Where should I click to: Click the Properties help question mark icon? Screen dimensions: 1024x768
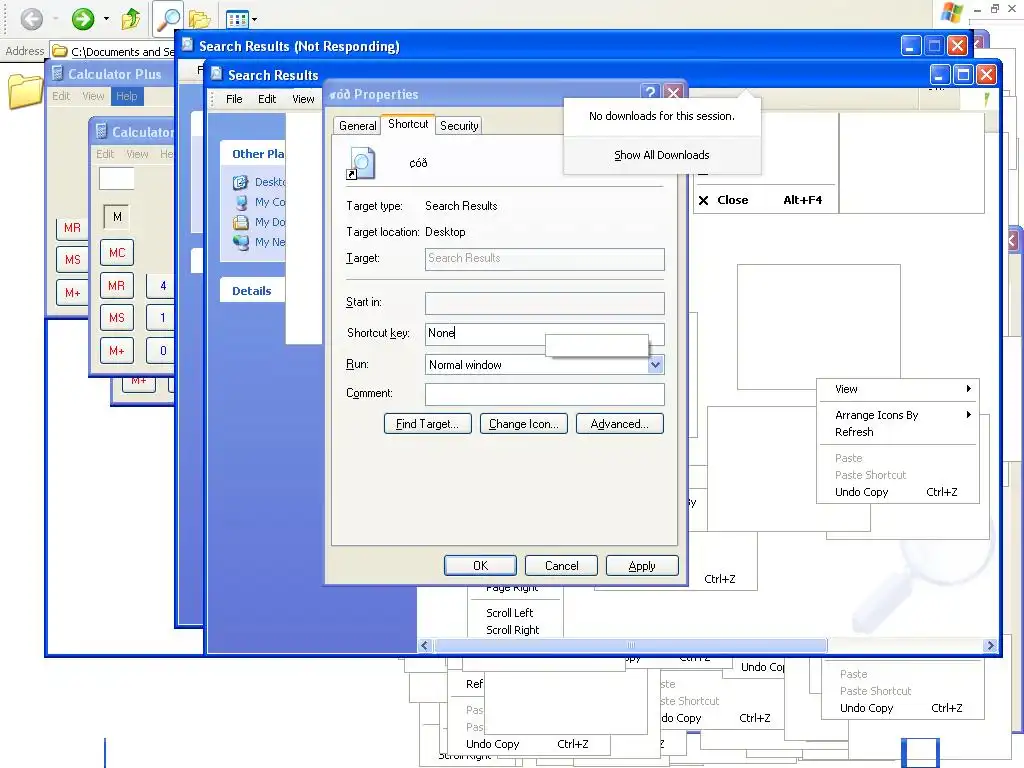click(650, 93)
